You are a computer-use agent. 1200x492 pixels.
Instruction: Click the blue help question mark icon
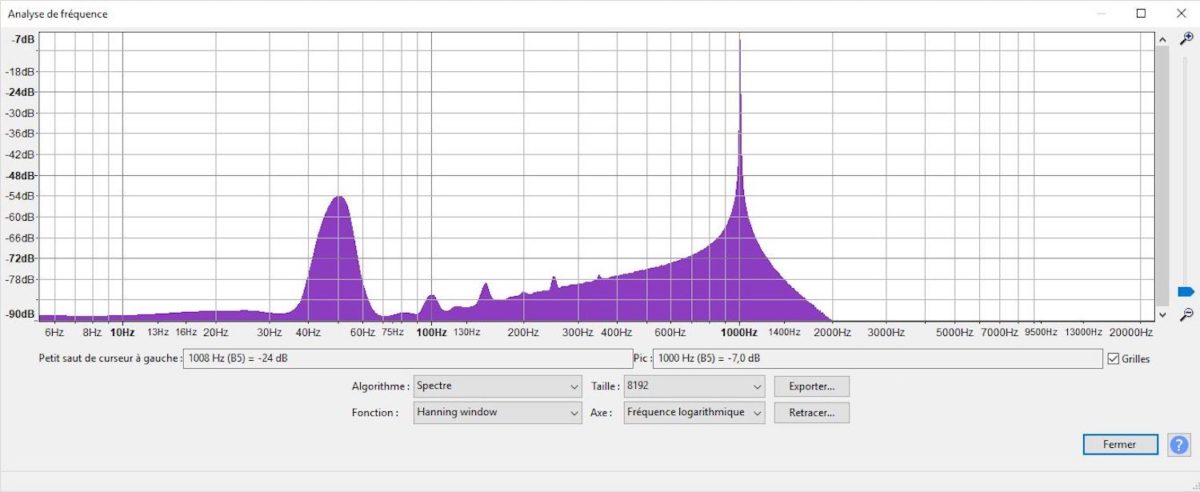1177,444
